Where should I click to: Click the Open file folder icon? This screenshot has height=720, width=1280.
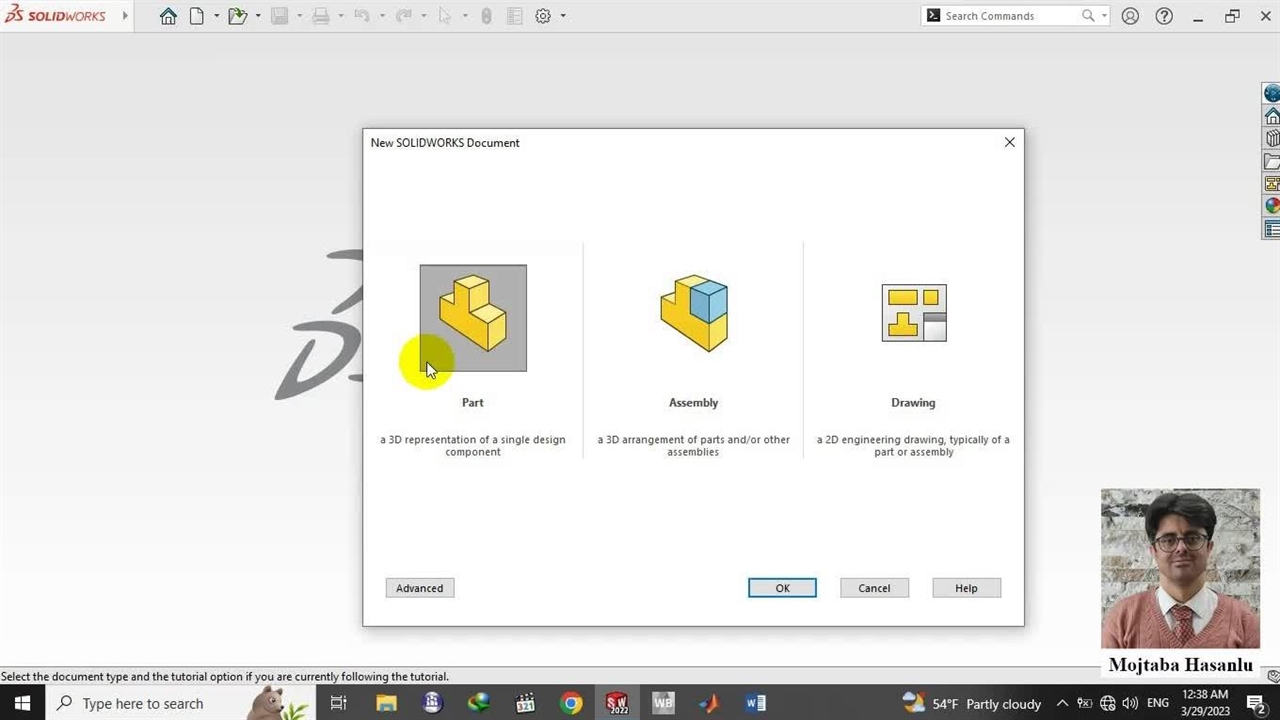pyautogui.click(x=237, y=16)
